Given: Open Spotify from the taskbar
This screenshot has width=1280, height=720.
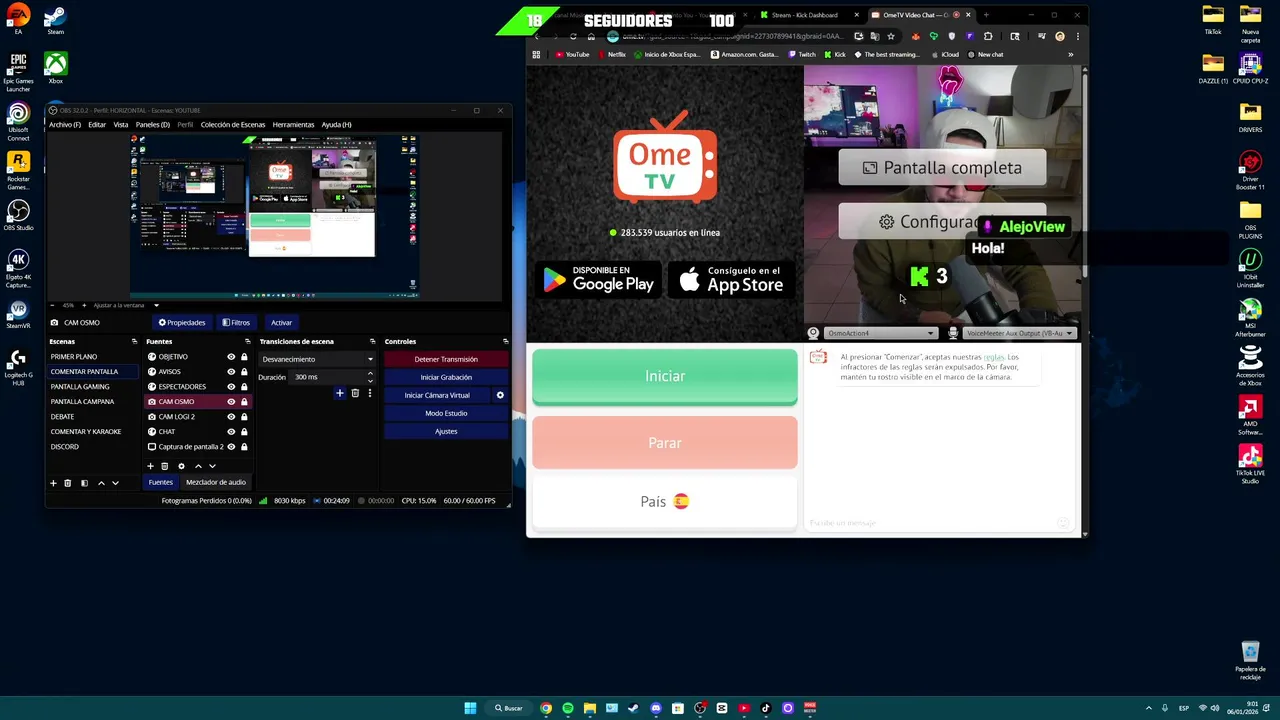Looking at the screenshot, I should 568,708.
